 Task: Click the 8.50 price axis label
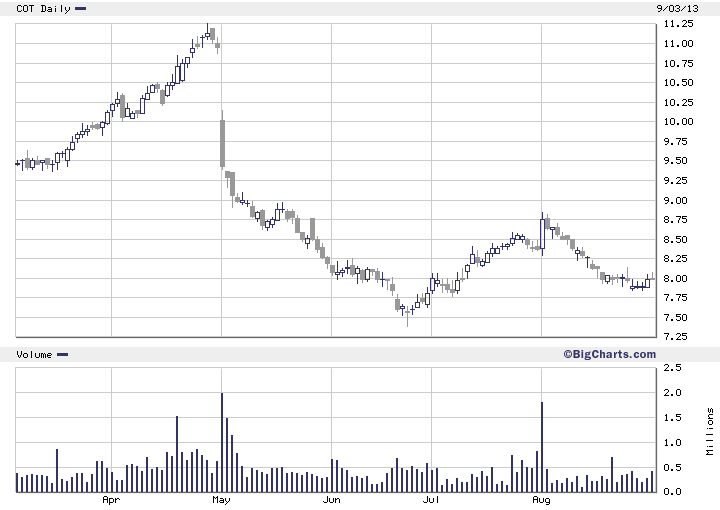click(x=675, y=239)
